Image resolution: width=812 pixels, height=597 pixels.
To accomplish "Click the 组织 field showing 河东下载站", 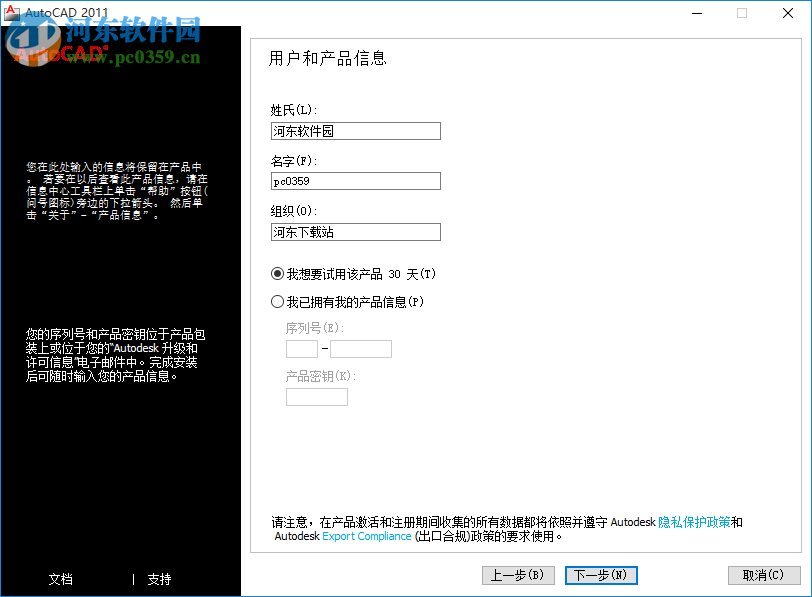I will [x=355, y=231].
